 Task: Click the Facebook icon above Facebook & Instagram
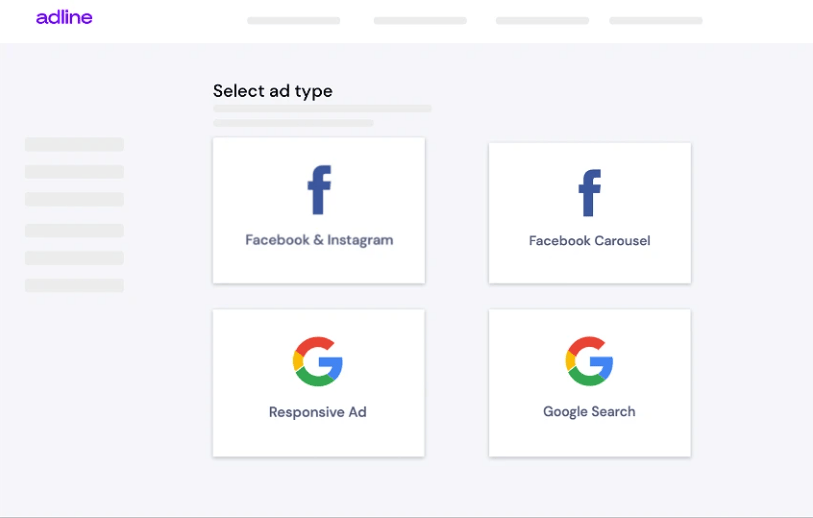(x=319, y=190)
